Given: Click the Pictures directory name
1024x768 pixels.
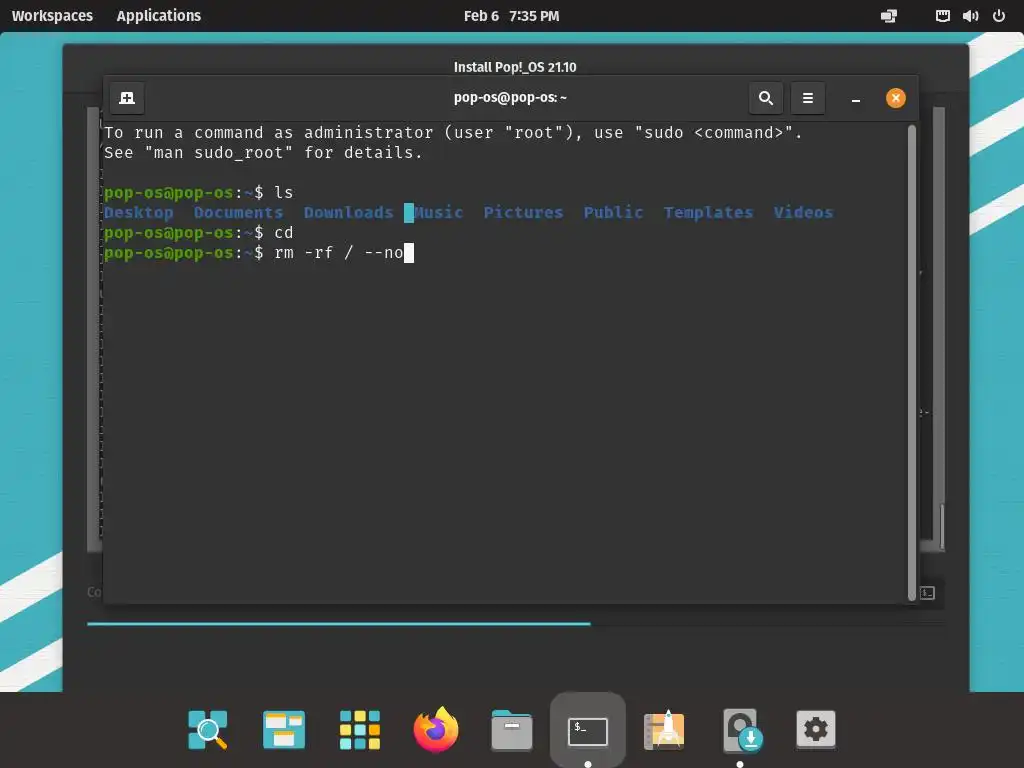Looking at the screenshot, I should point(523,213).
